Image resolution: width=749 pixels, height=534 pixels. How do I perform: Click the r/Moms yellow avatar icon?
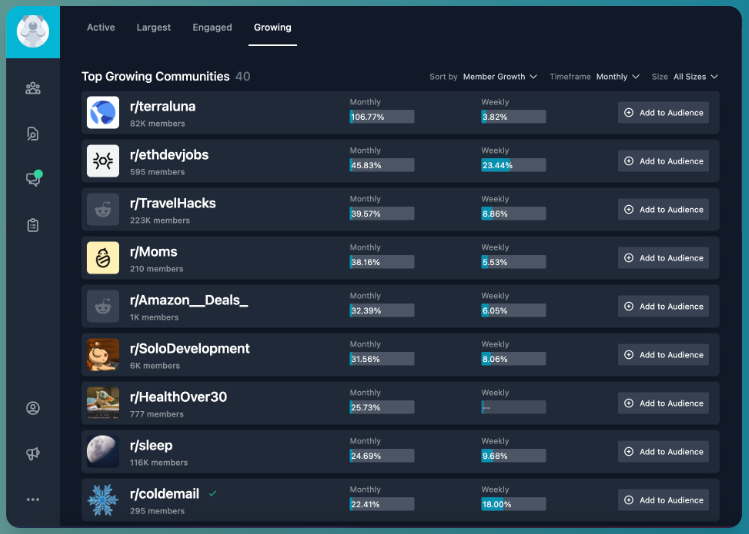click(x=103, y=258)
